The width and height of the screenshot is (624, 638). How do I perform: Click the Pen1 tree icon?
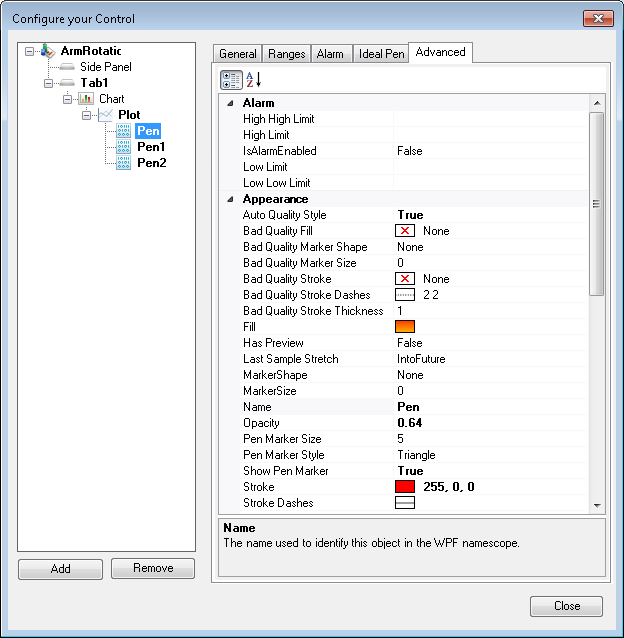click(124, 147)
